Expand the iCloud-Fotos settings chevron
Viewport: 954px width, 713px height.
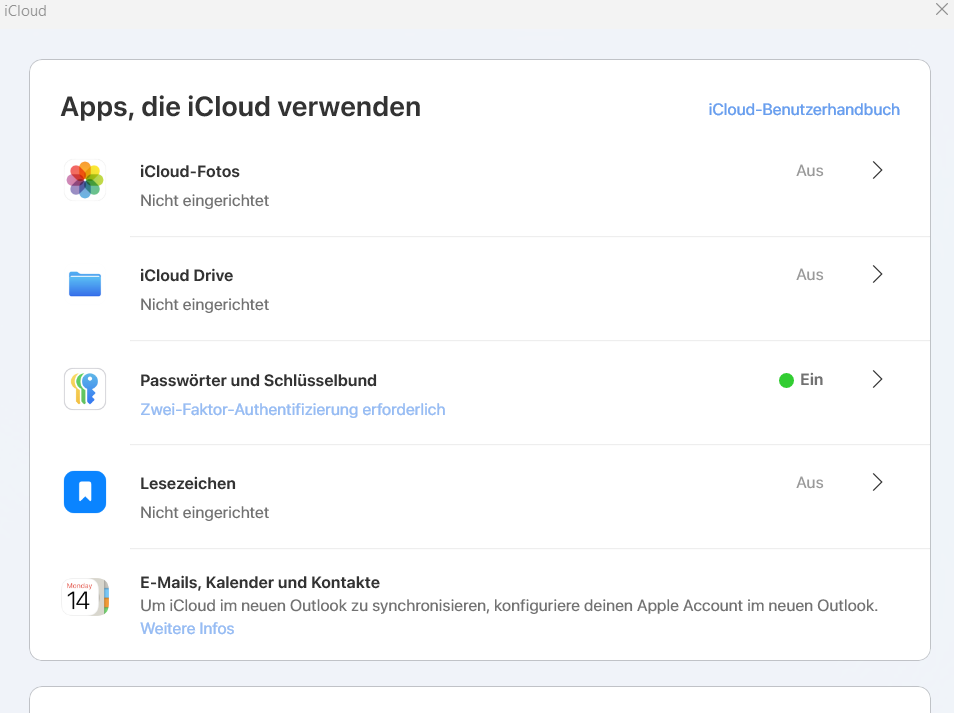pyautogui.click(x=877, y=171)
